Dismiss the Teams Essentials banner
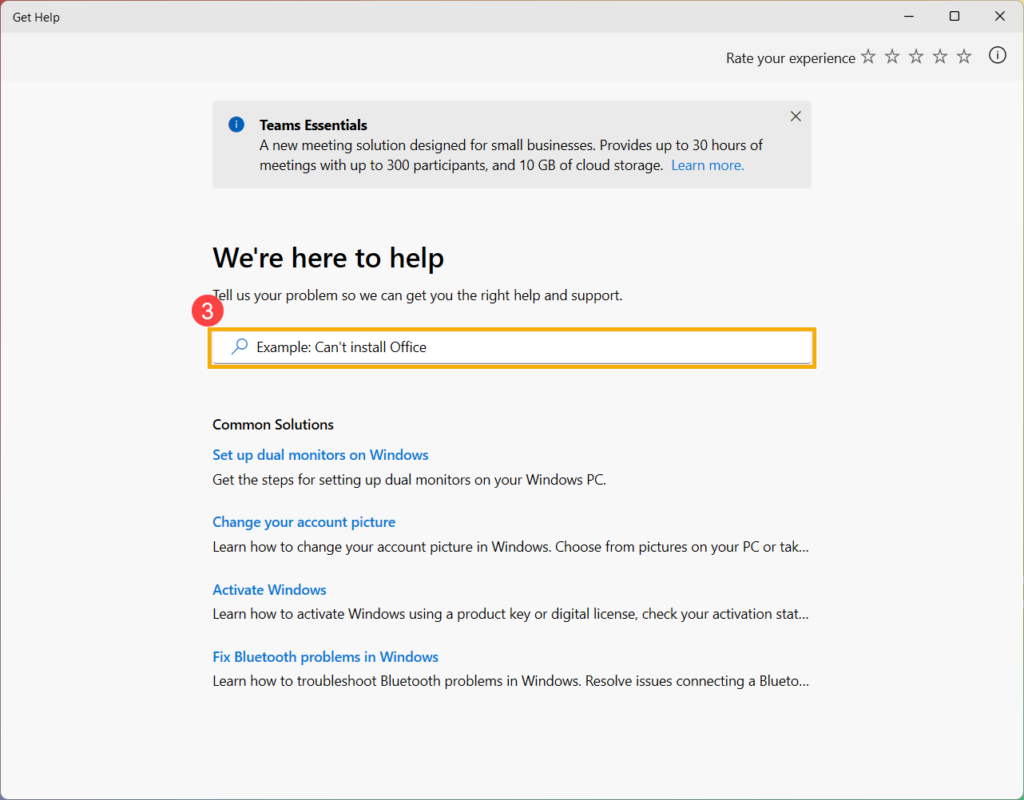 click(795, 116)
